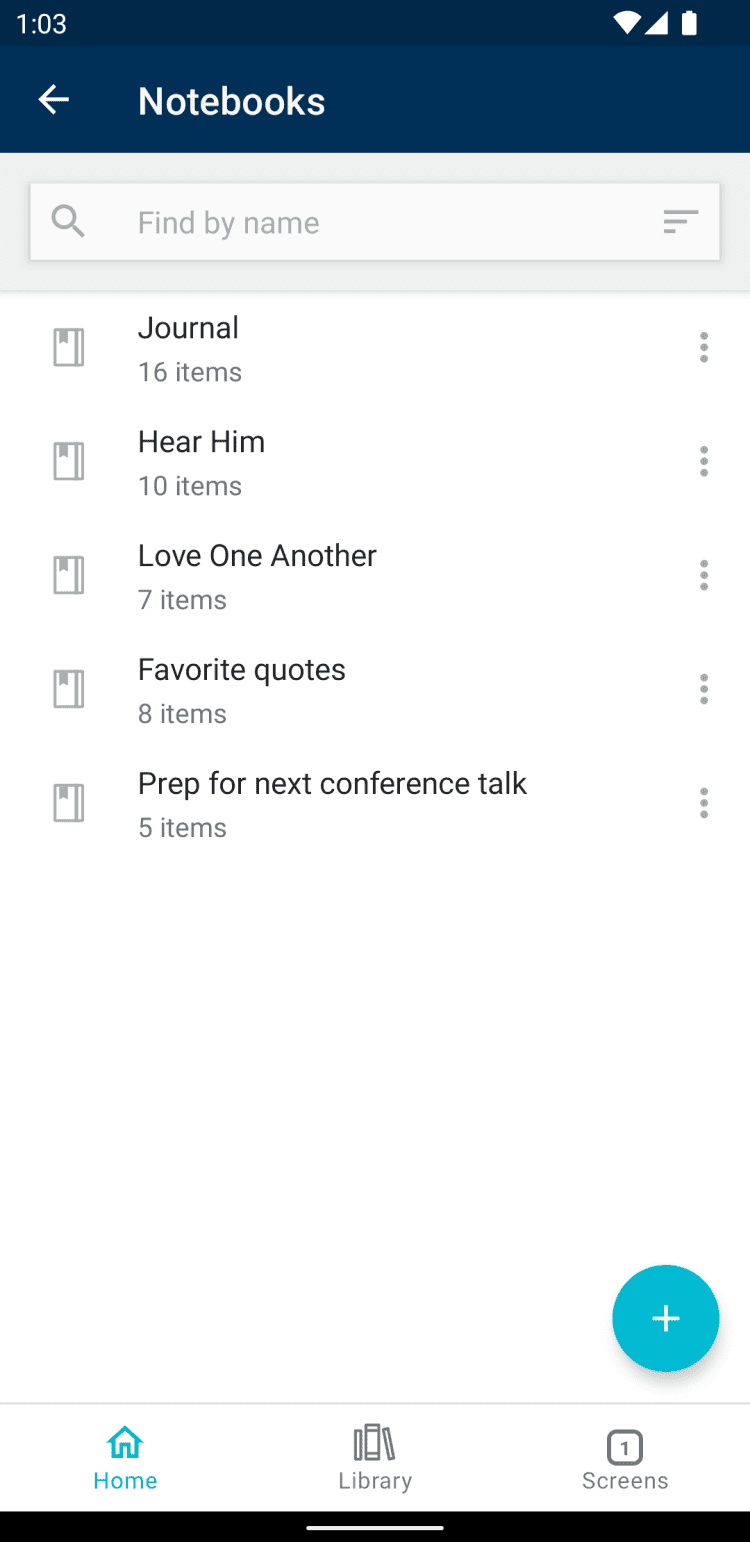Add a new notebook with plus button

[665, 1318]
